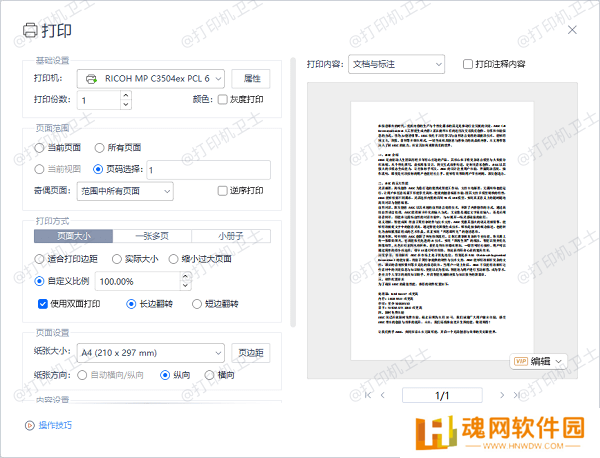Increase custom scale percentage
The width and height of the screenshot is (600, 458).
186,276
